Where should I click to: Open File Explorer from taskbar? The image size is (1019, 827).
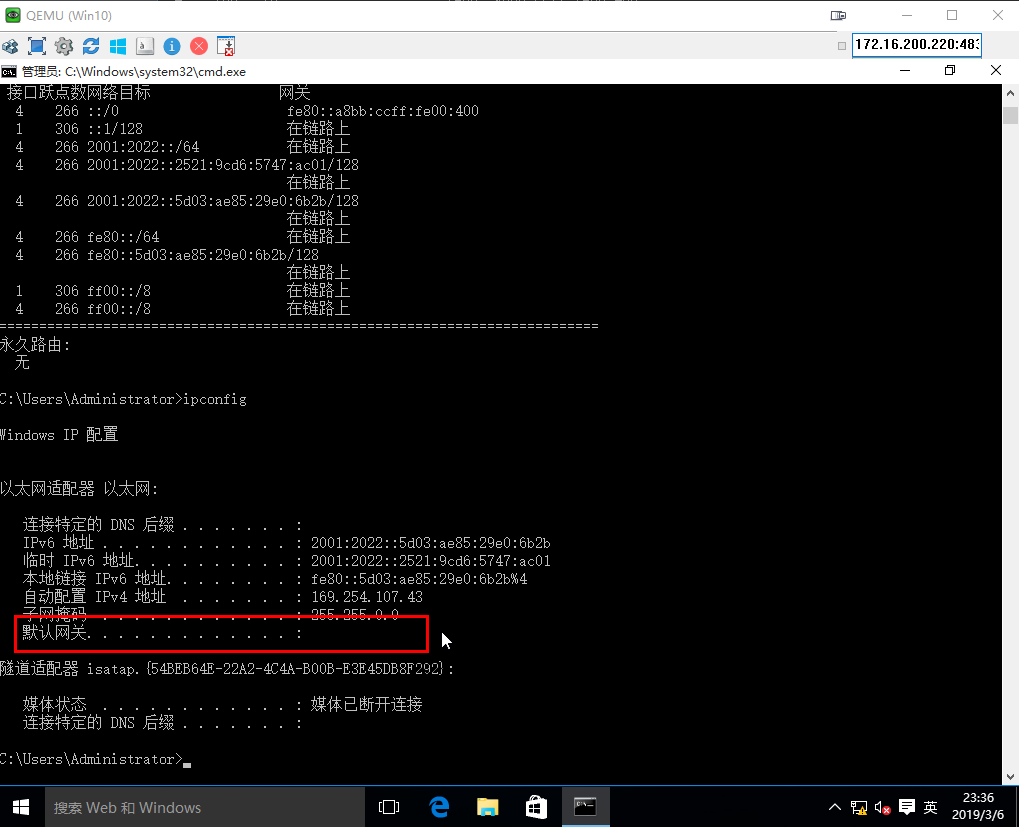click(x=488, y=807)
